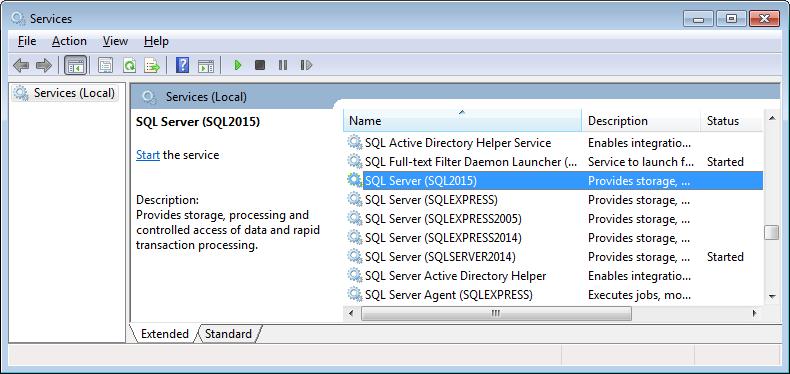
Task: Select SQL Server Agent (SQLEXPRESS) row
Action: point(554,294)
